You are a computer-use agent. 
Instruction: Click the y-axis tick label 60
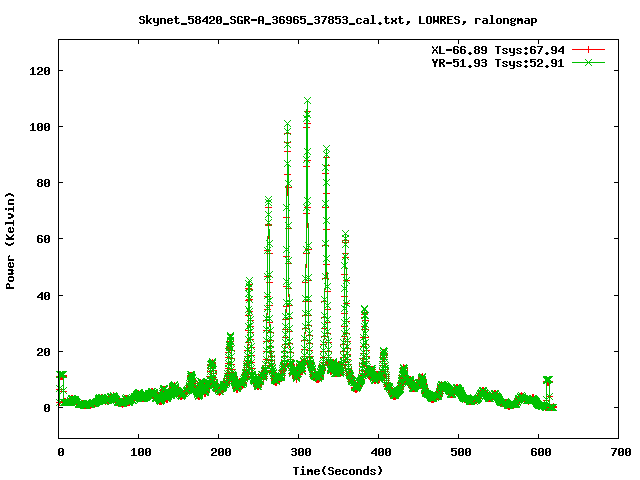[43, 239]
